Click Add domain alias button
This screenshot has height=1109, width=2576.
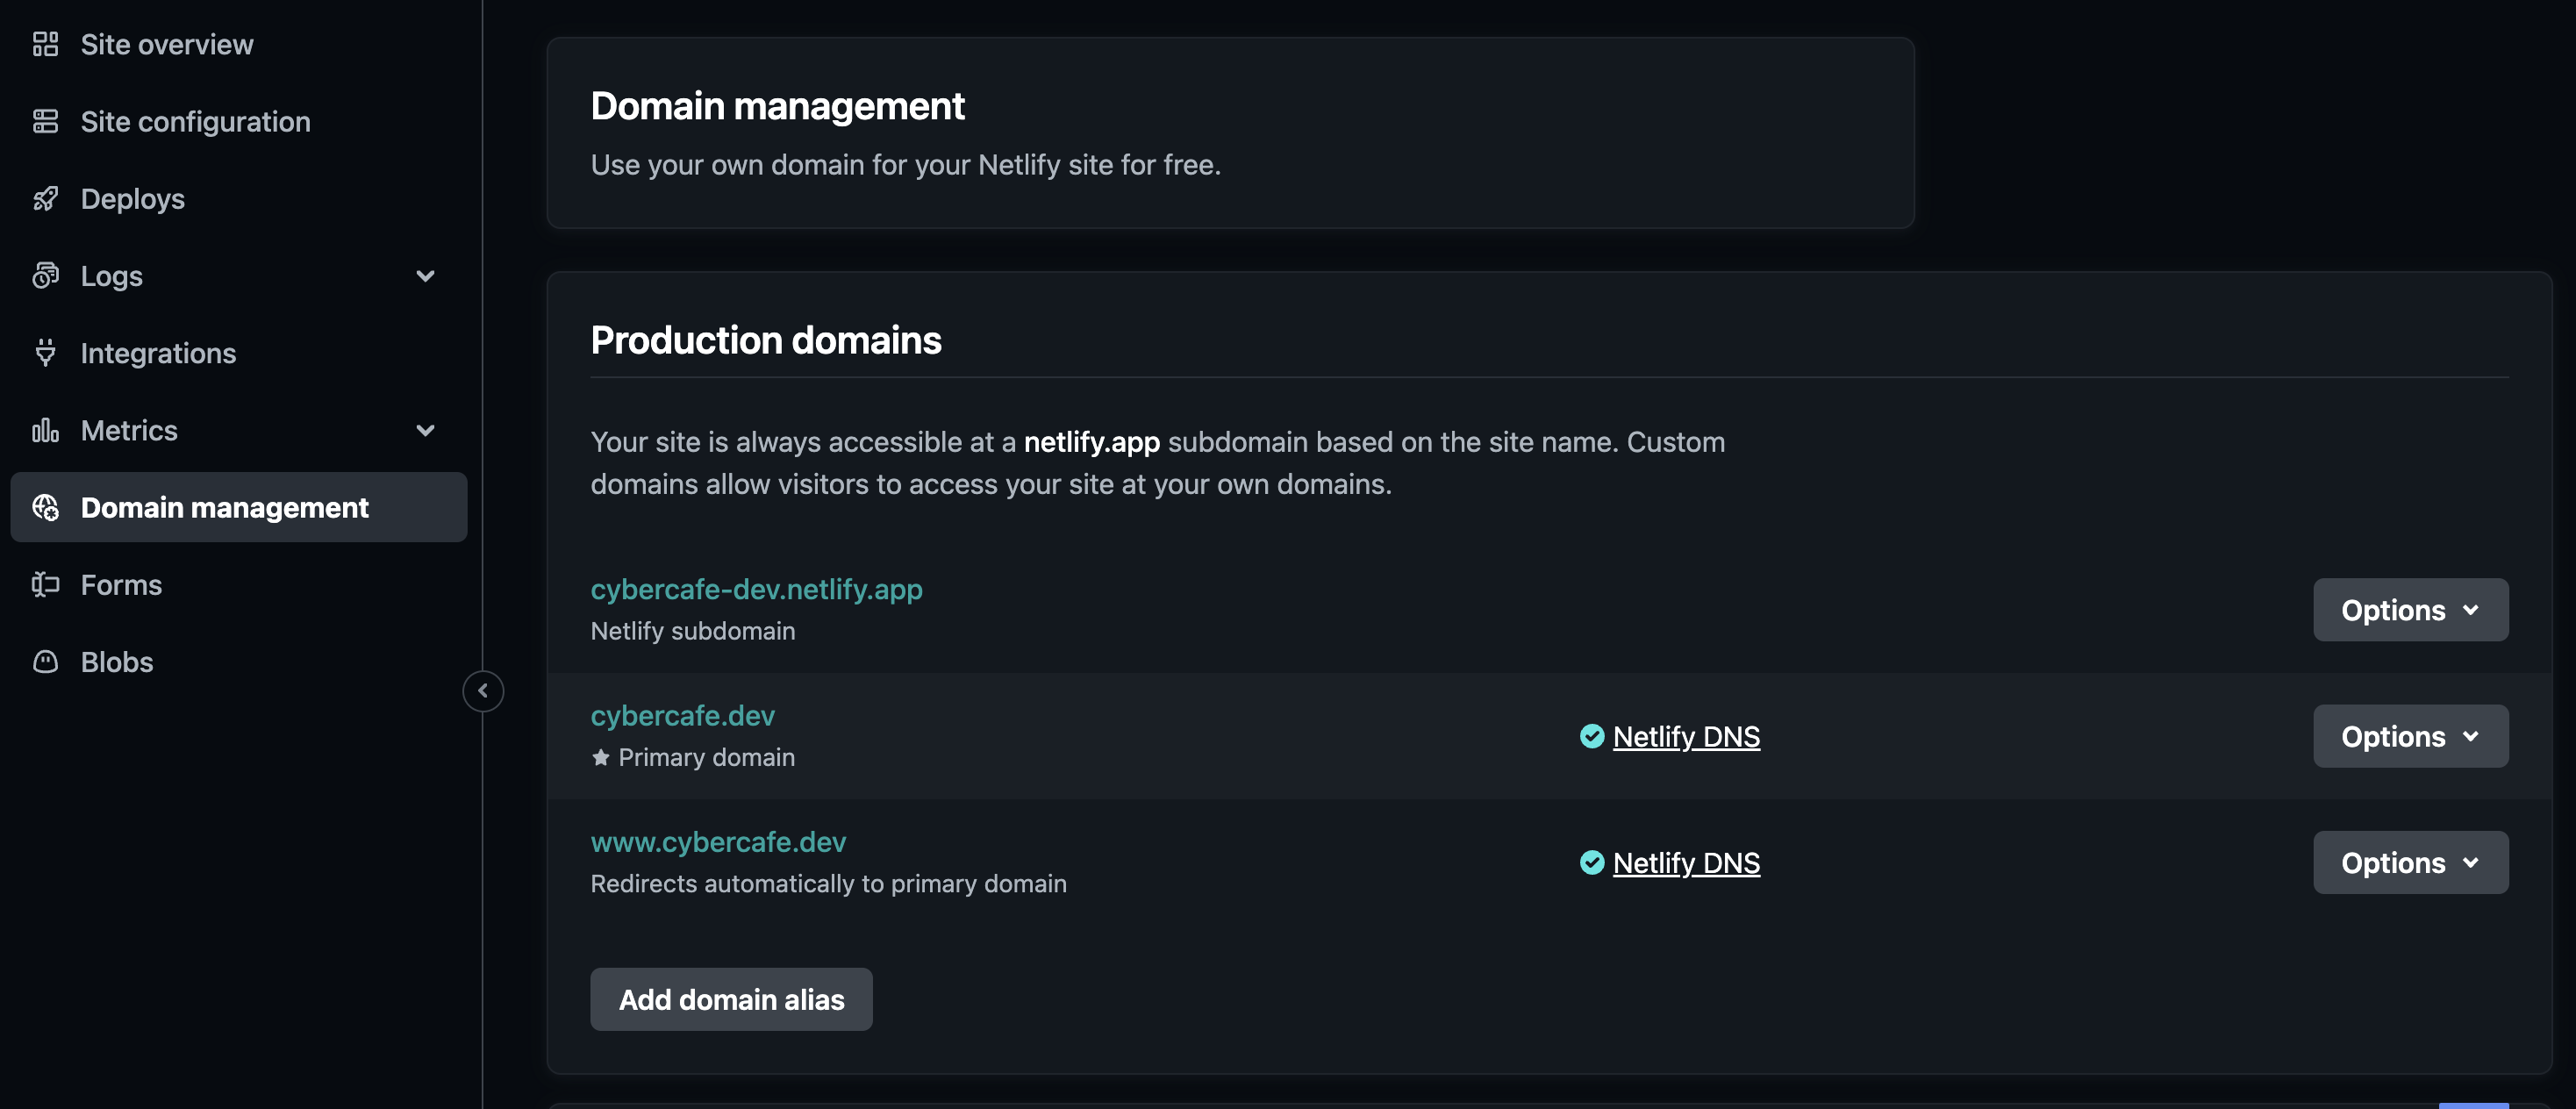(x=731, y=999)
